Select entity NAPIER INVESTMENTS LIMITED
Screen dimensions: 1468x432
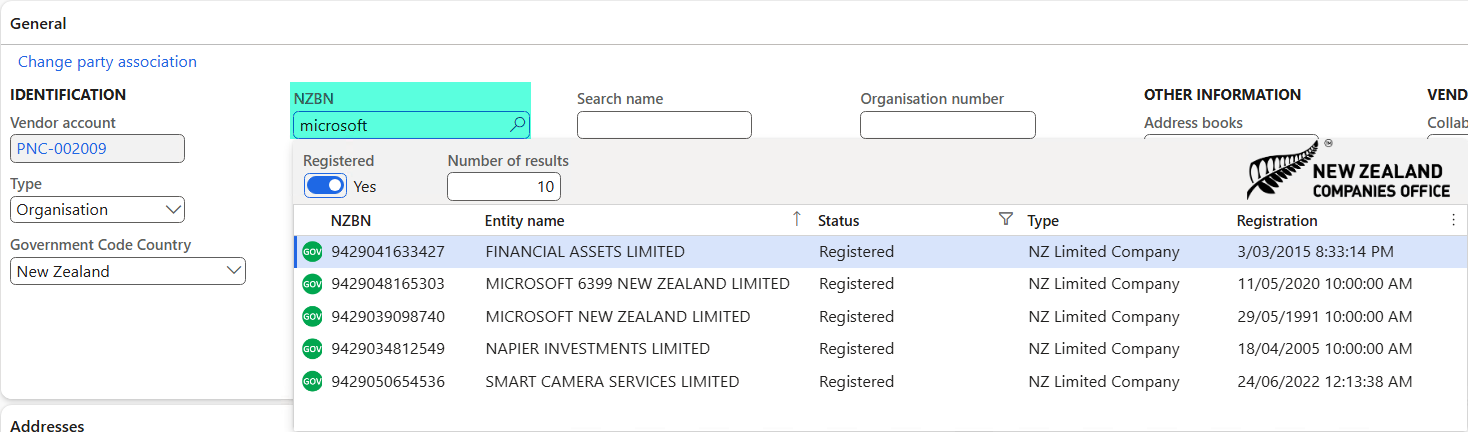click(x=598, y=349)
